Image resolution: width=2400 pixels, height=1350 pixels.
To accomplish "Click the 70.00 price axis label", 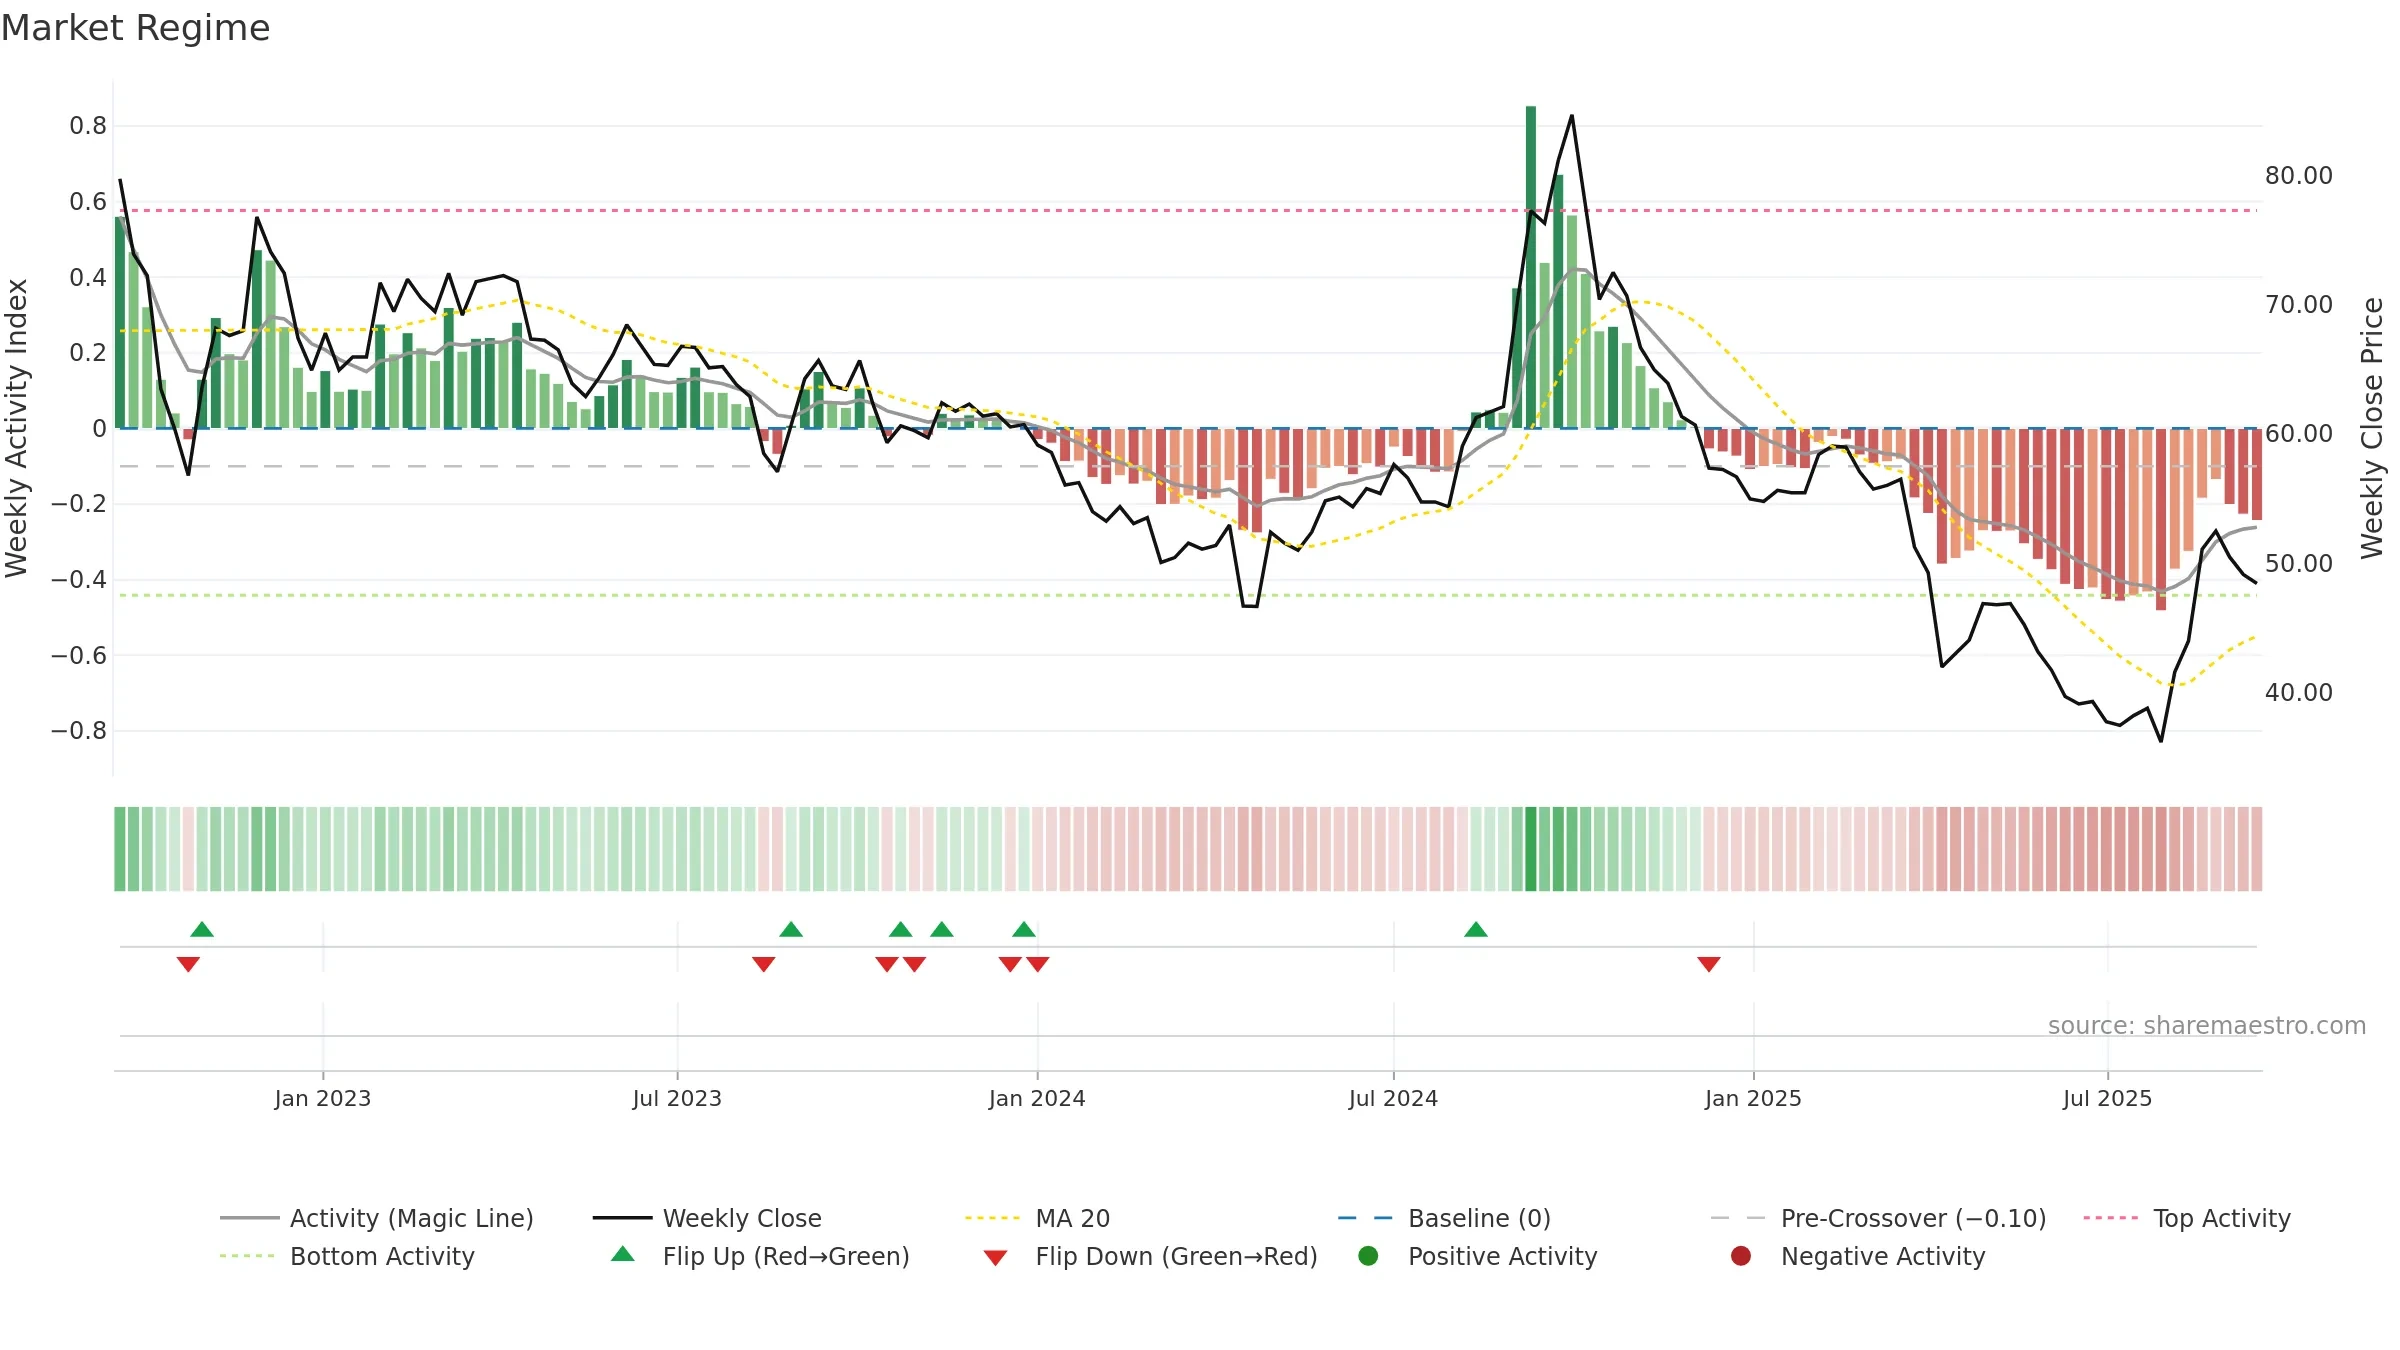I will tap(2299, 304).
